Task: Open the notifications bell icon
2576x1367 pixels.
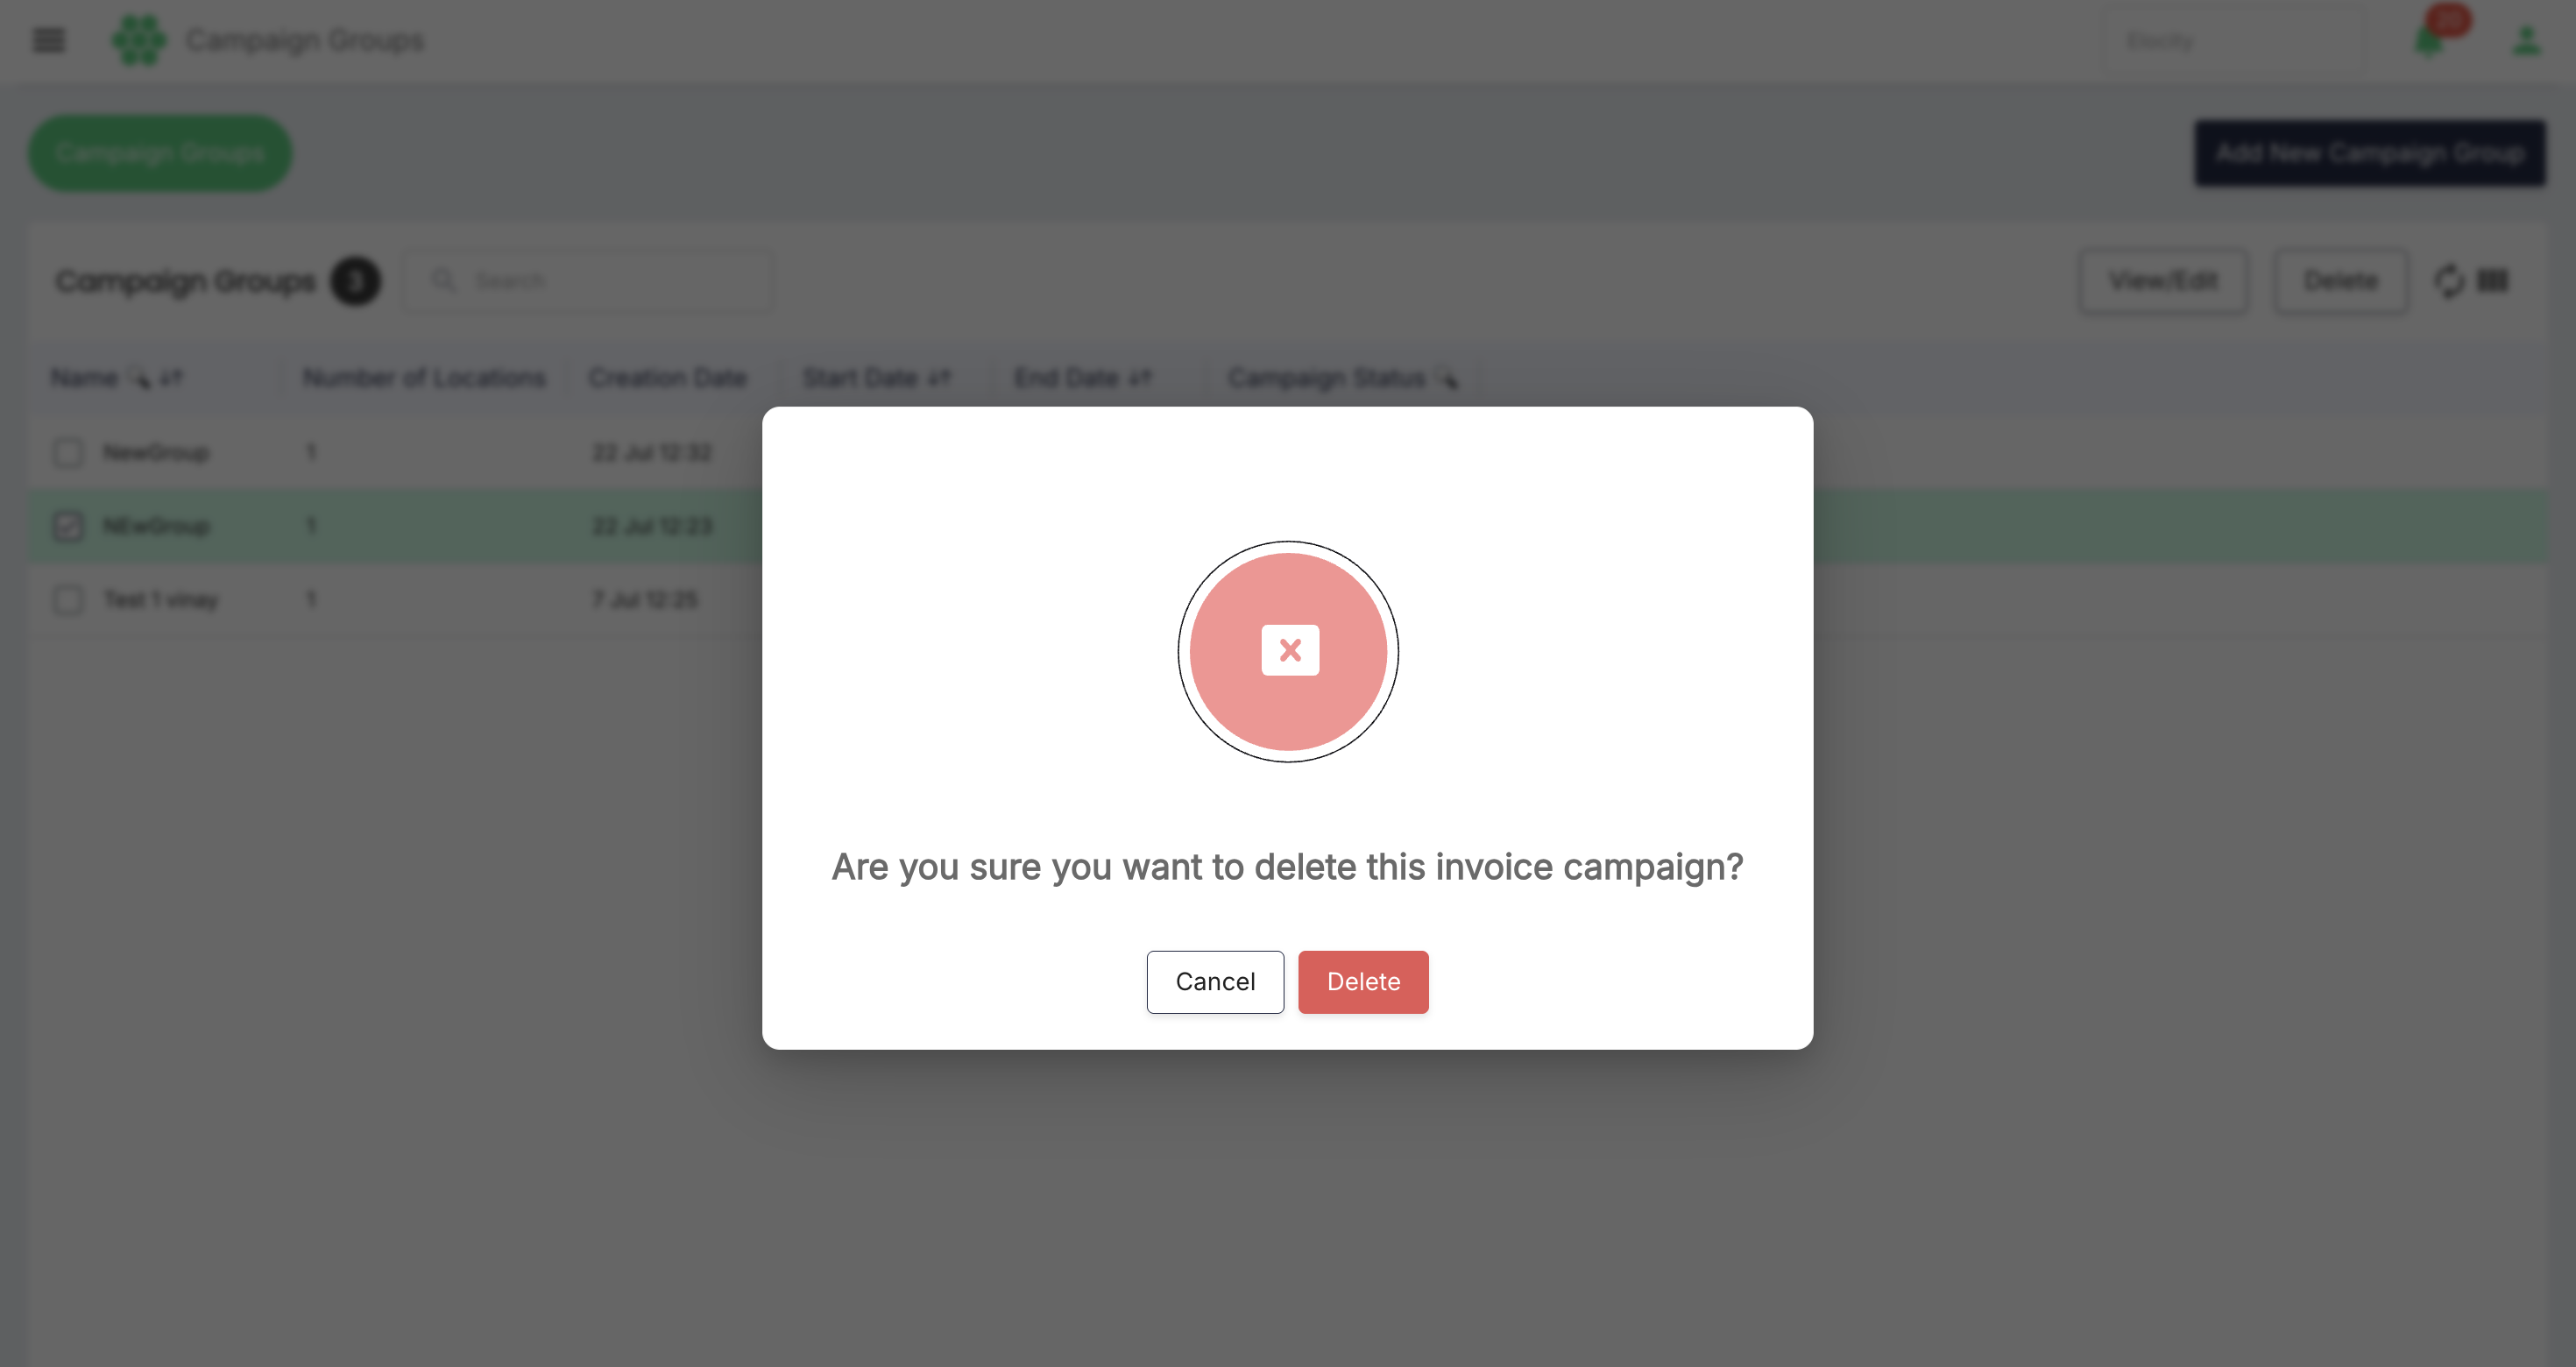Action: pyautogui.click(x=2428, y=42)
